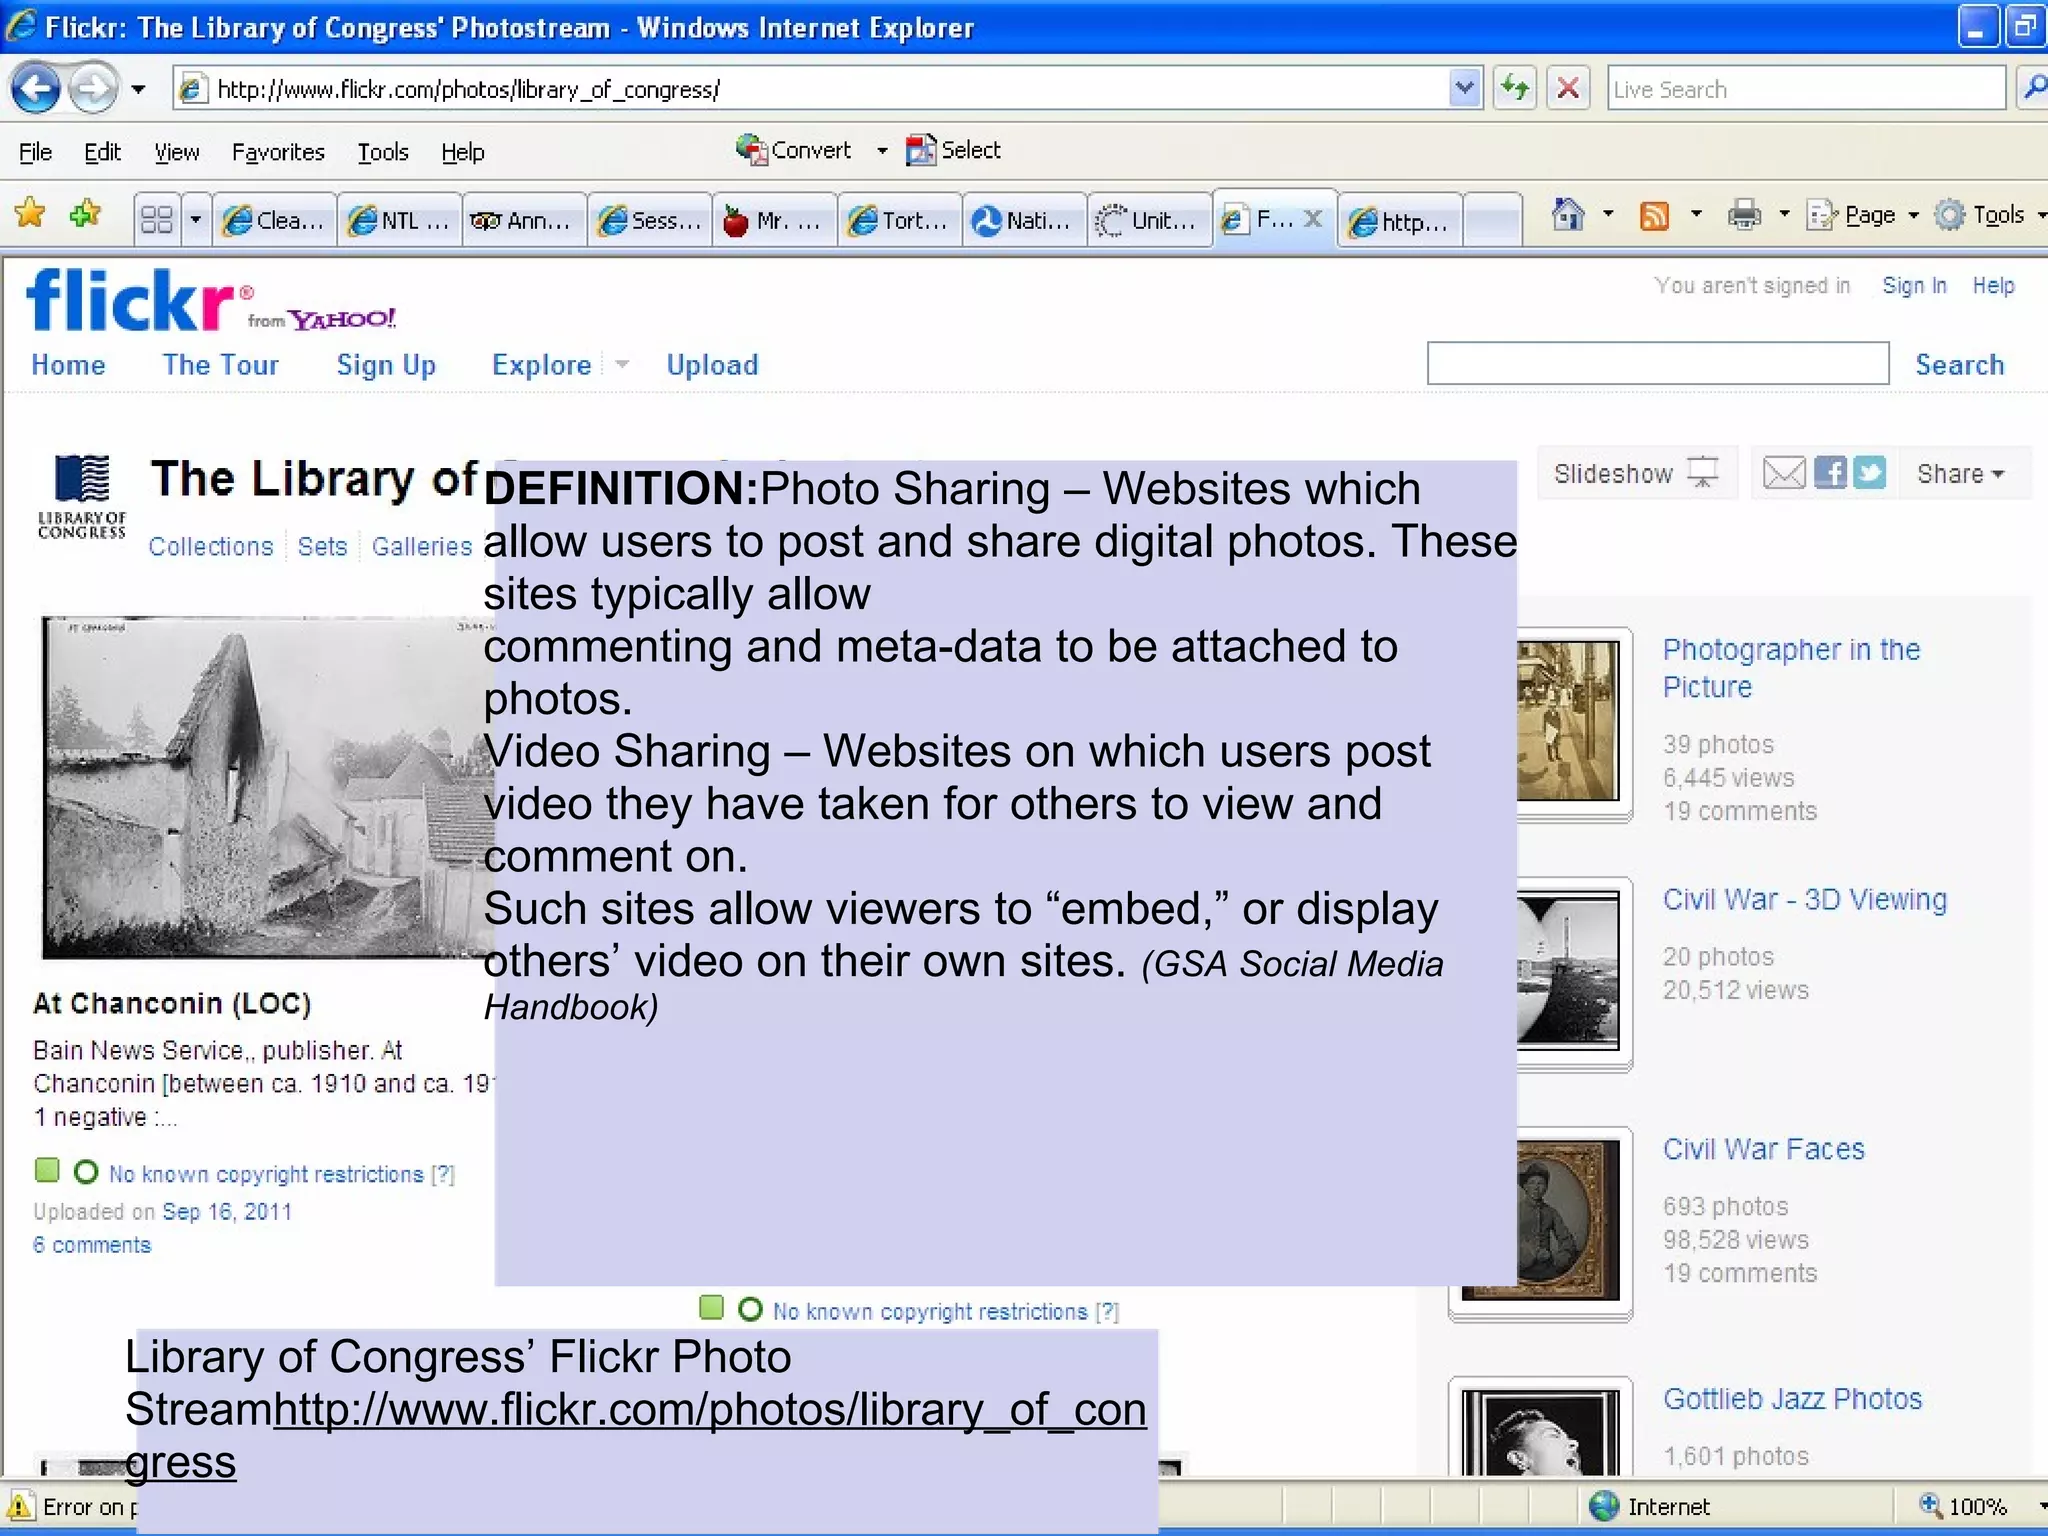The height and width of the screenshot is (1536, 2048).
Task: Click the Flickr Search button
Action: pyautogui.click(x=1959, y=365)
